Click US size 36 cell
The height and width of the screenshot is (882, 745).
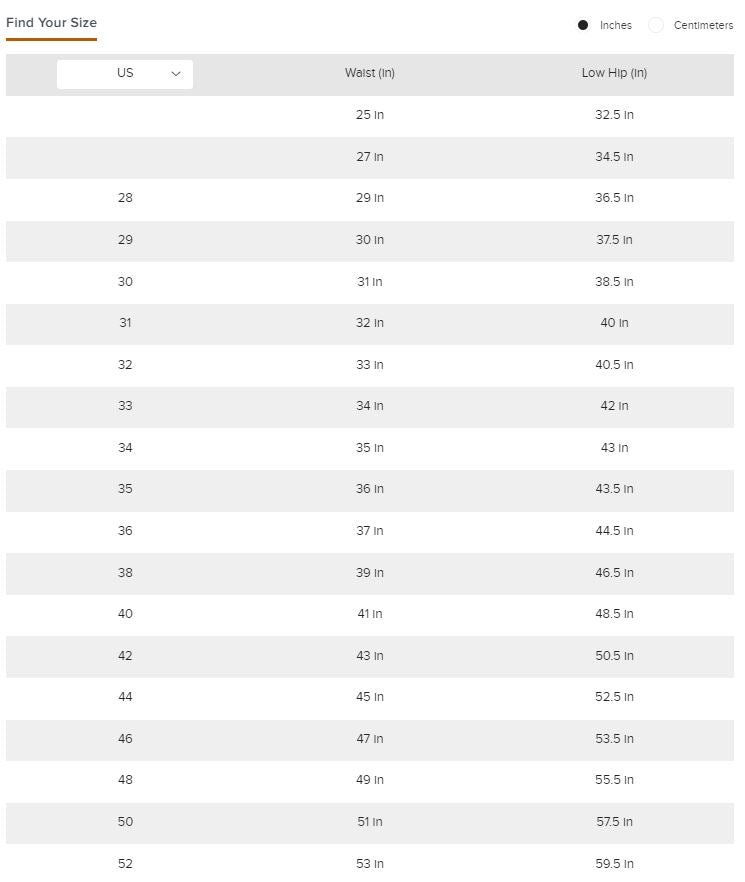(x=125, y=531)
